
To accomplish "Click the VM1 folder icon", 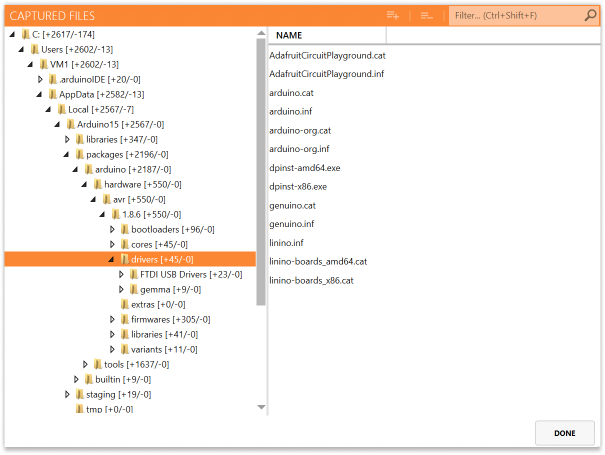I will pyautogui.click(x=44, y=64).
